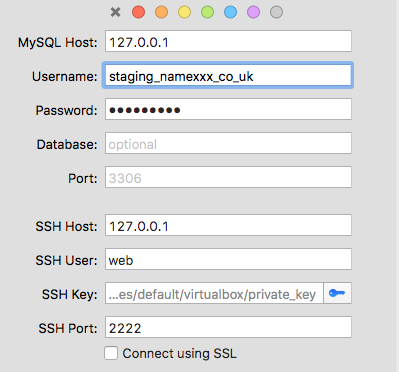
Task: Select the optional Database field
Action: 228,143
